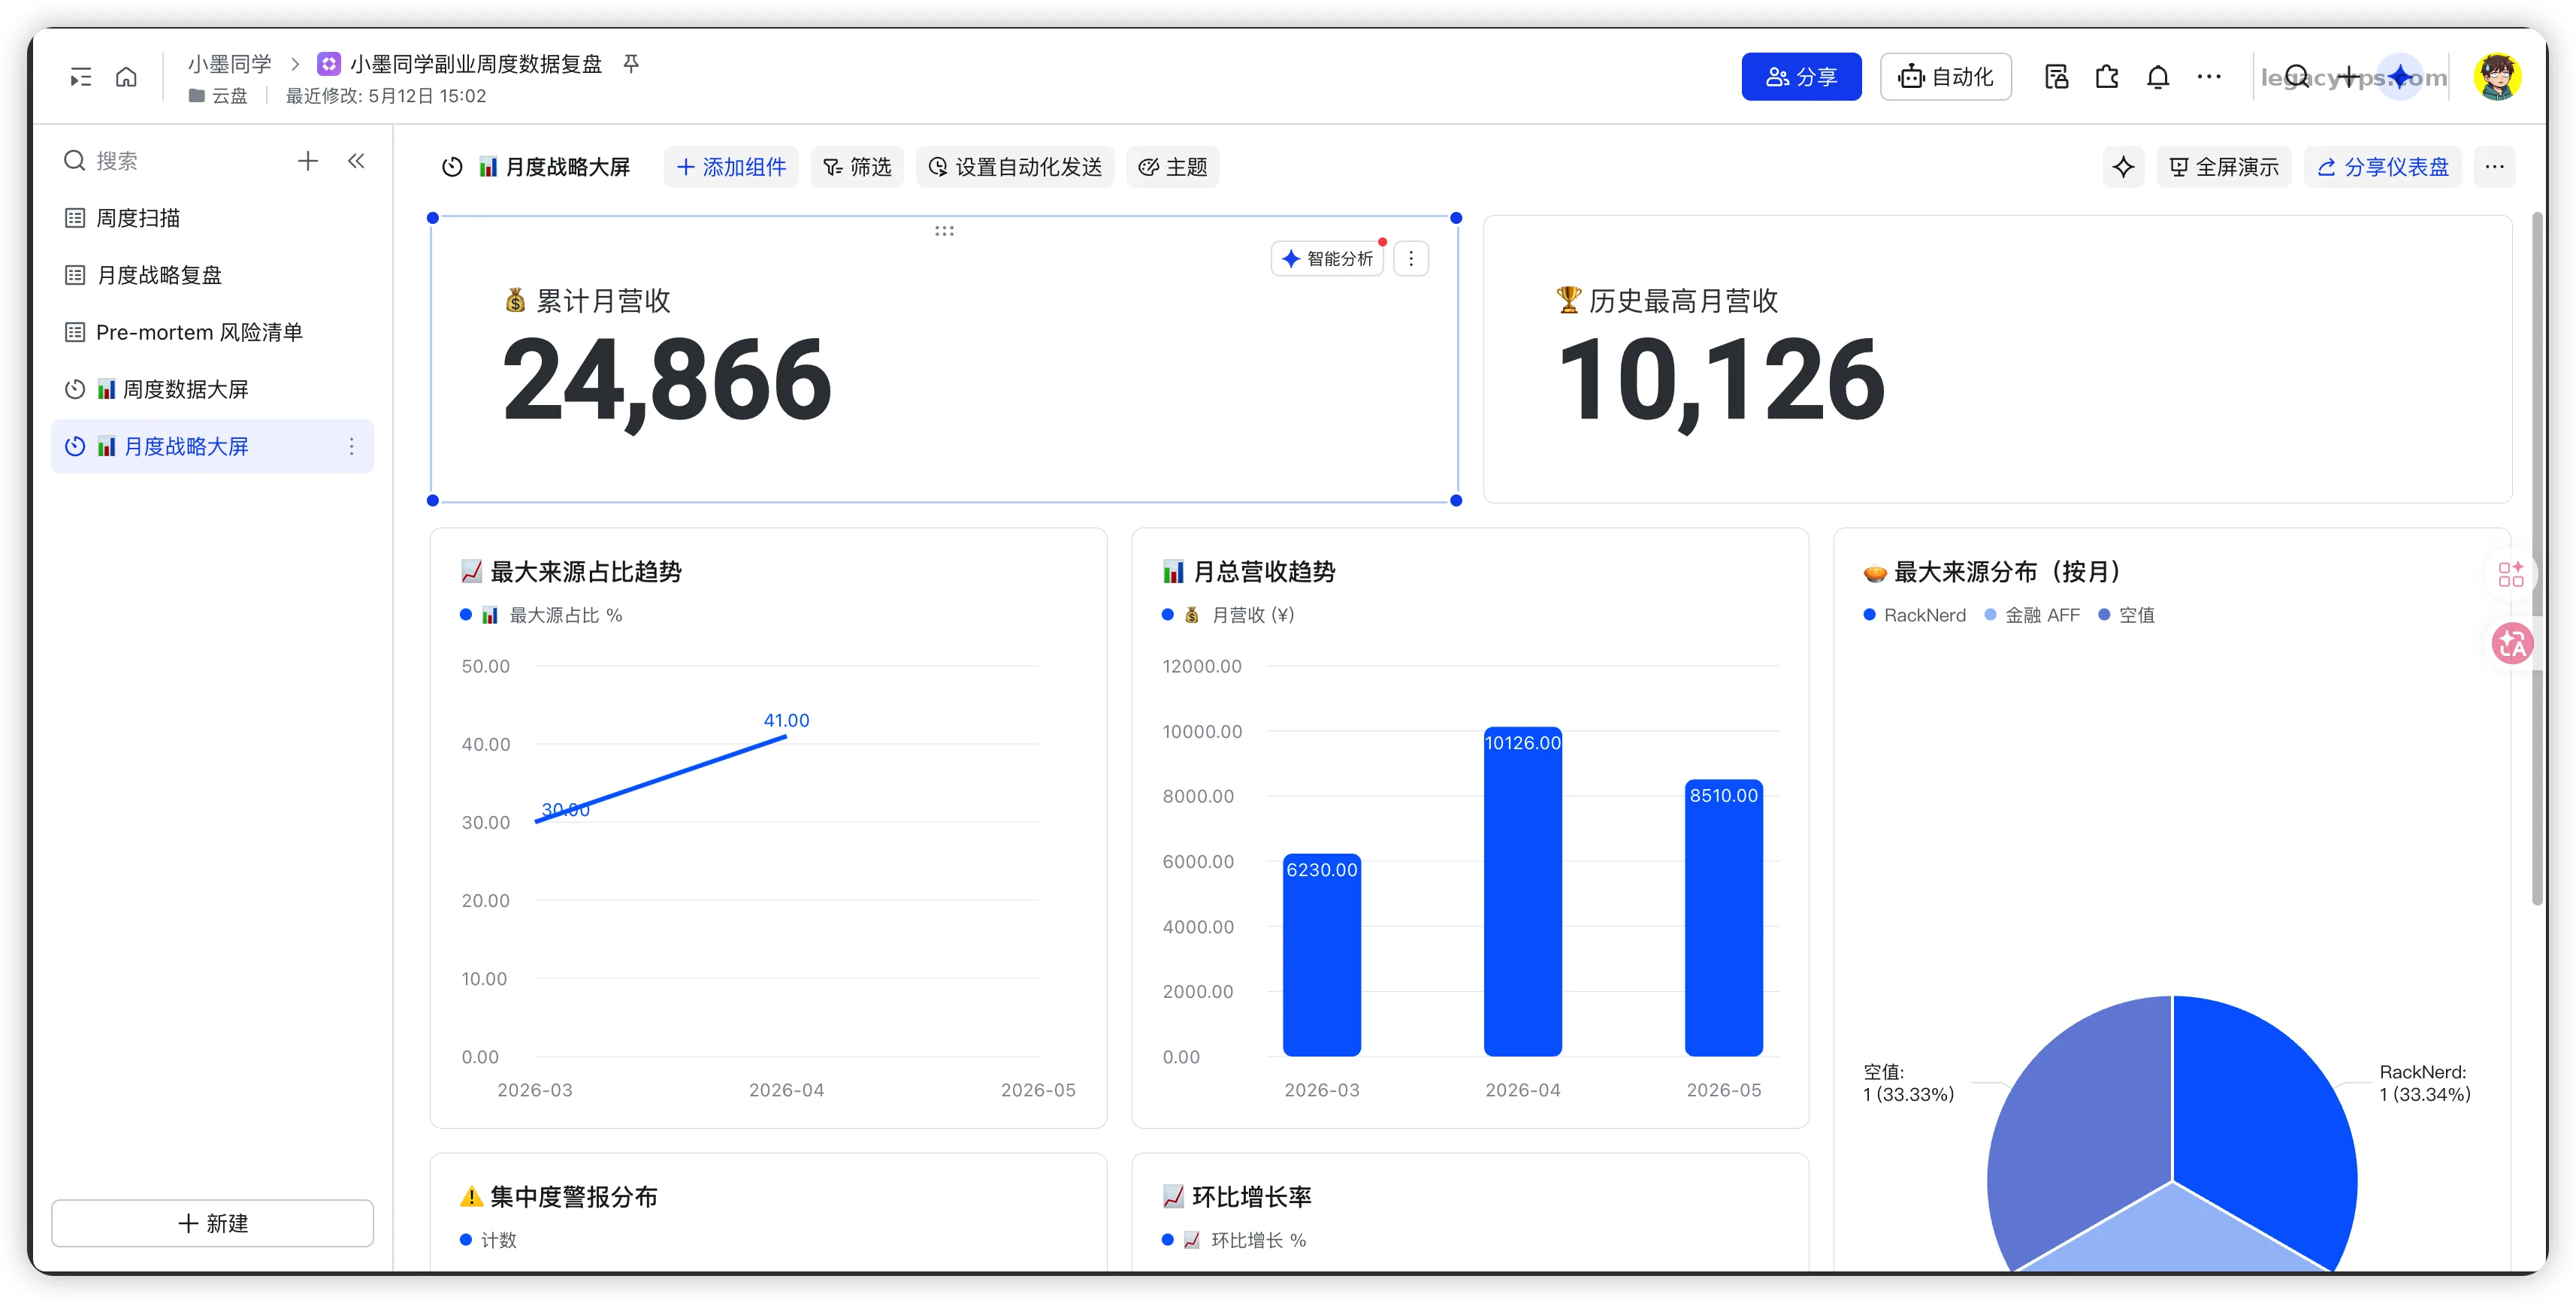Image resolution: width=2576 pixels, height=1303 pixels.
Task: Toggle the 环比增长 % legend series
Action: pyautogui.click(x=1234, y=1240)
